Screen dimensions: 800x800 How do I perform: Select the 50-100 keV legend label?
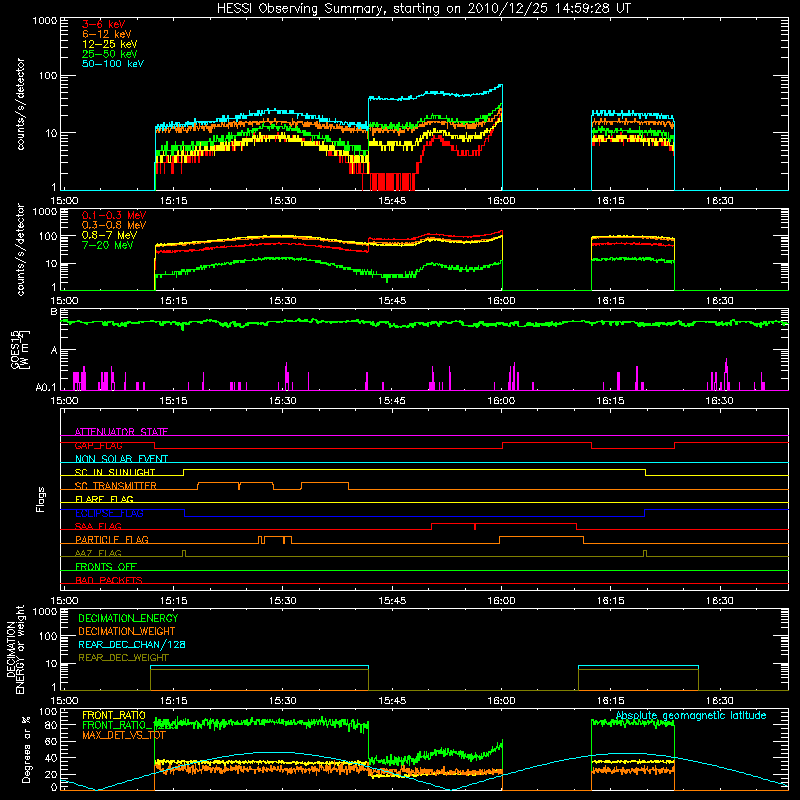pyautogui.click(x=113, y=64)
